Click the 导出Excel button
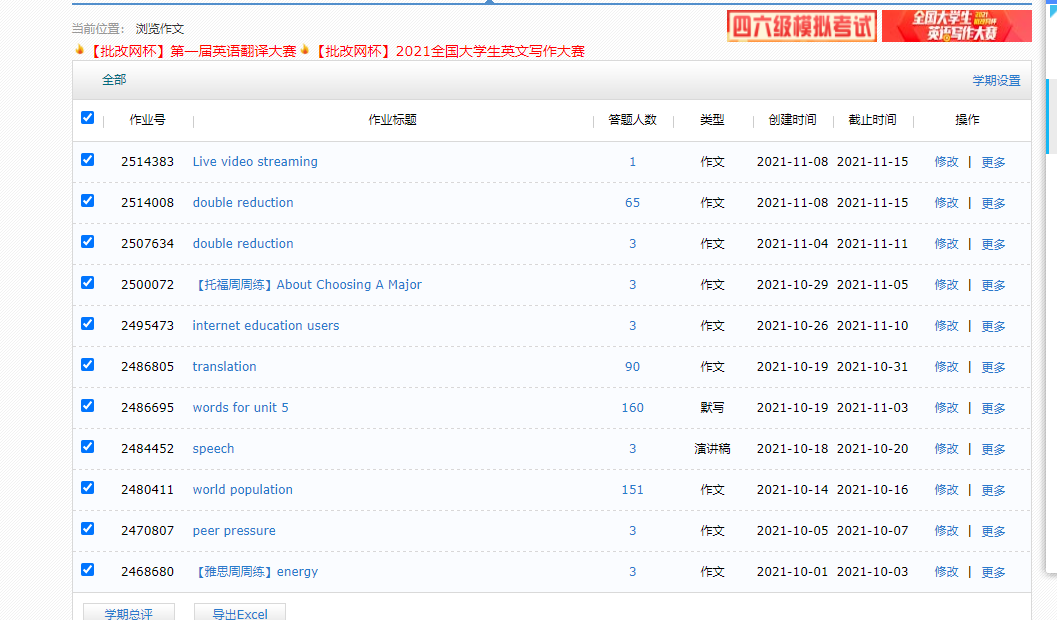1057x620 pixels. [240, 614]
